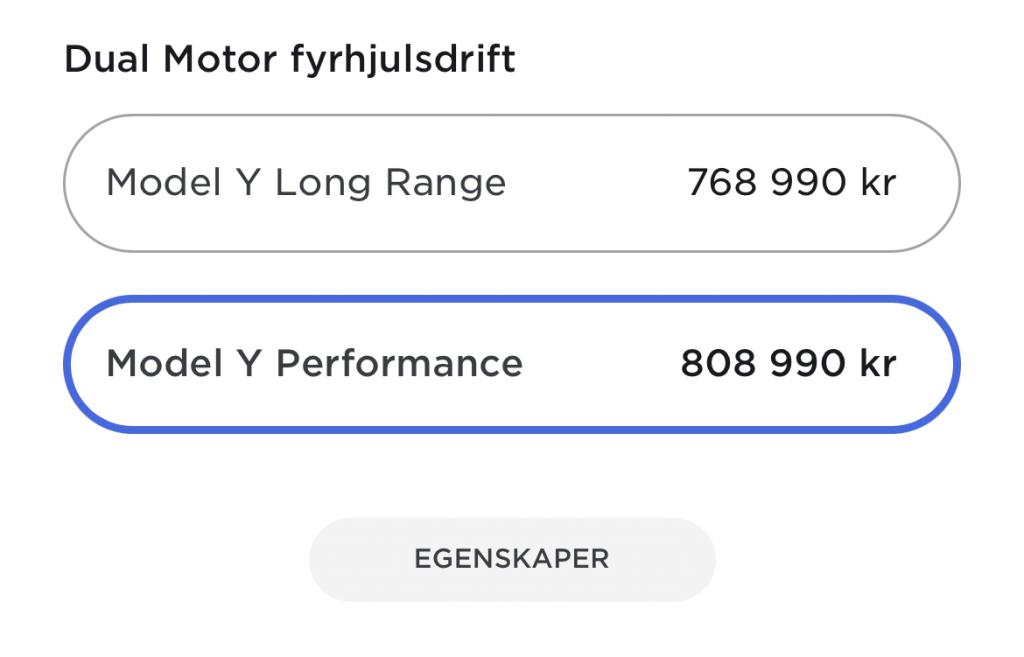Pick the more expensive Dual Motor variant
The image size is (1024, 657).
coord(511,363)
